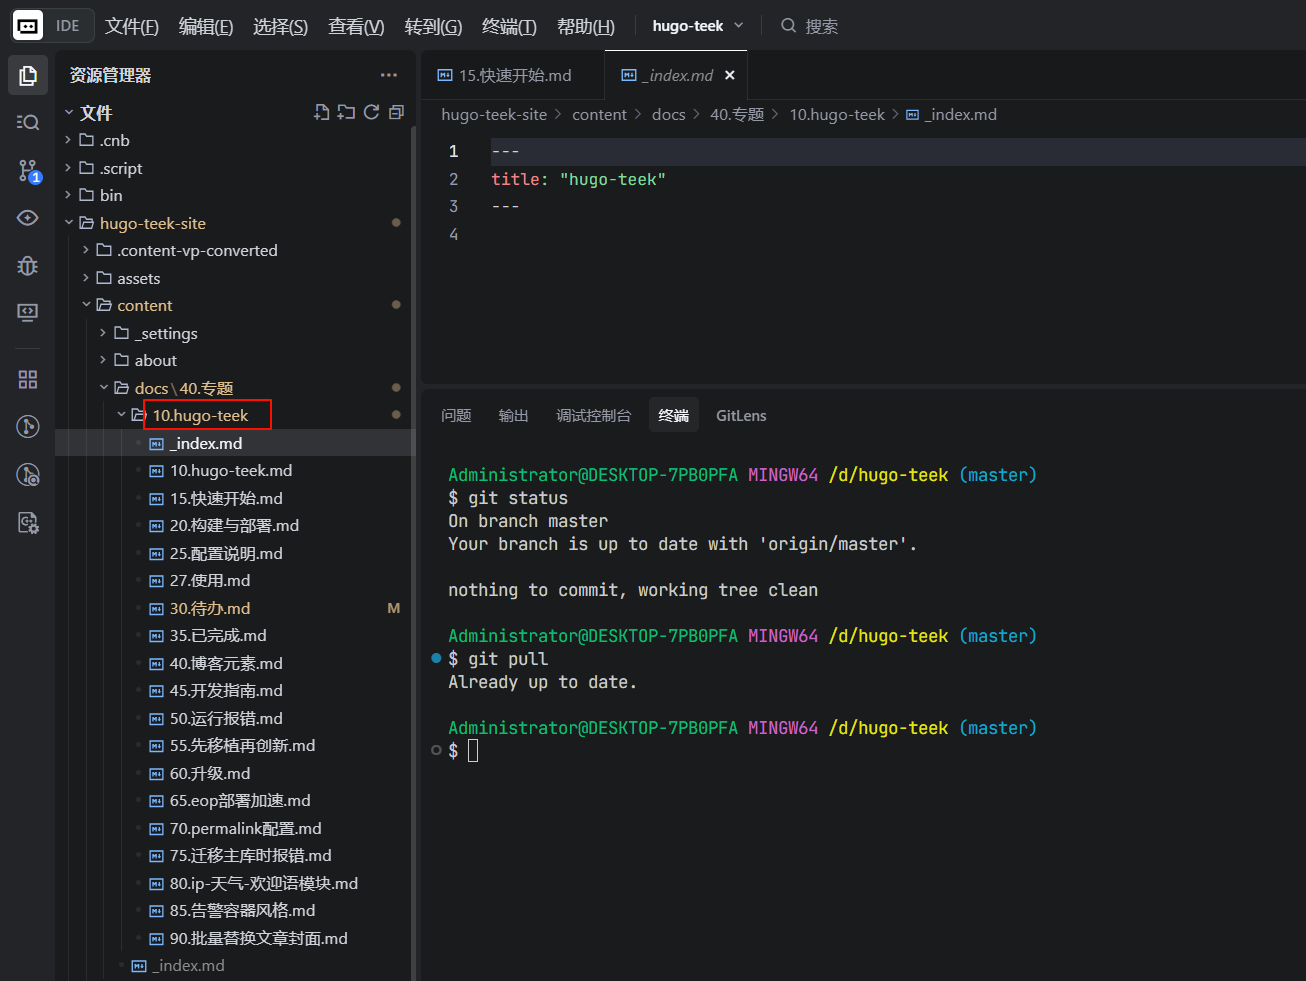Switch to the 15.快速开始.md editor tab

514,75
